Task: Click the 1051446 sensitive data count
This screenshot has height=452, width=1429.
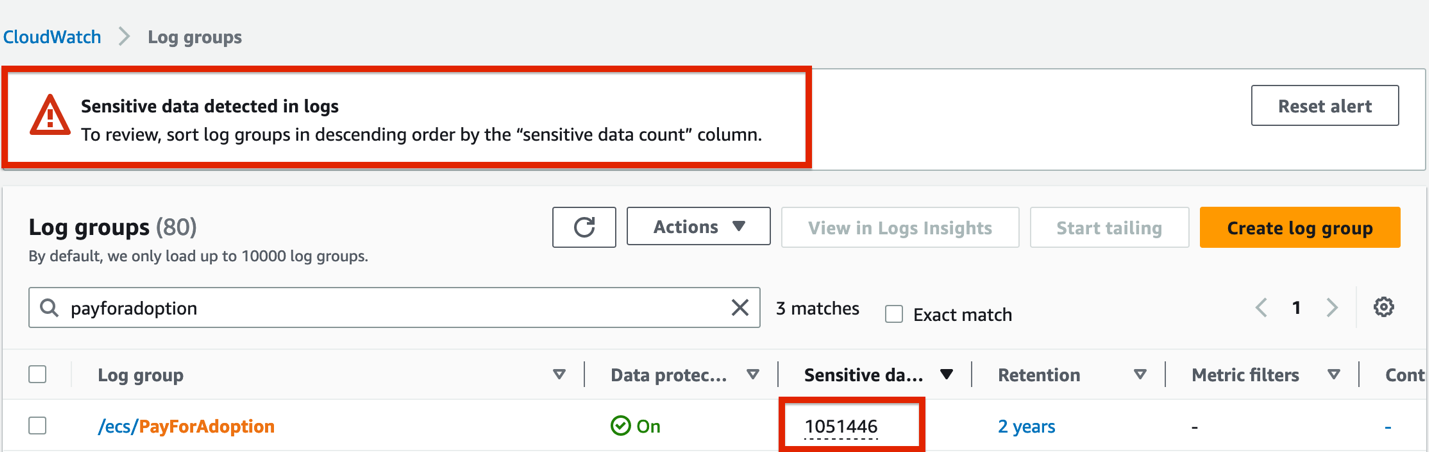Action: click(841, 427)
